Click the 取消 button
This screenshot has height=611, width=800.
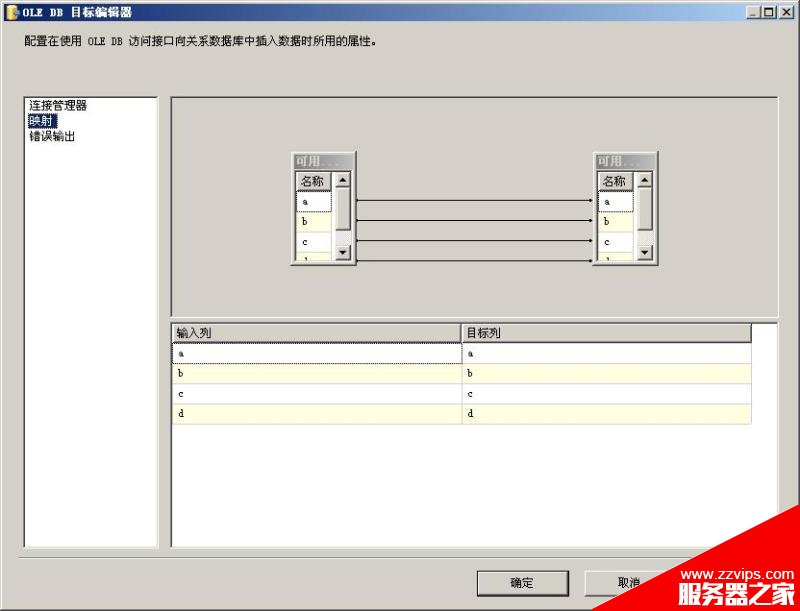[x=629, y=582]
